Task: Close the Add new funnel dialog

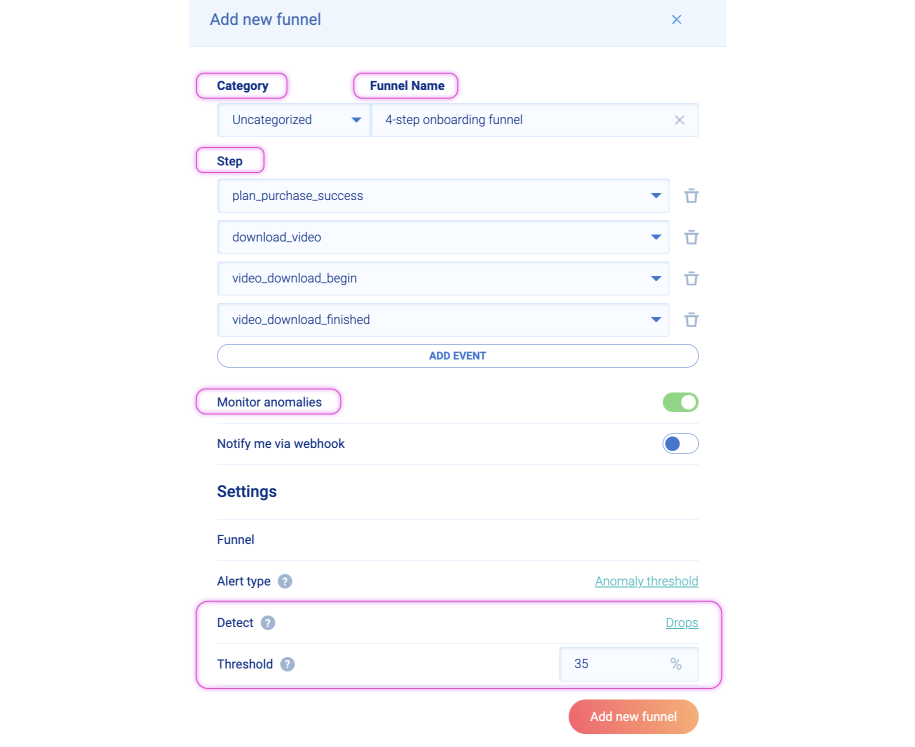Action: coord(676,20)
